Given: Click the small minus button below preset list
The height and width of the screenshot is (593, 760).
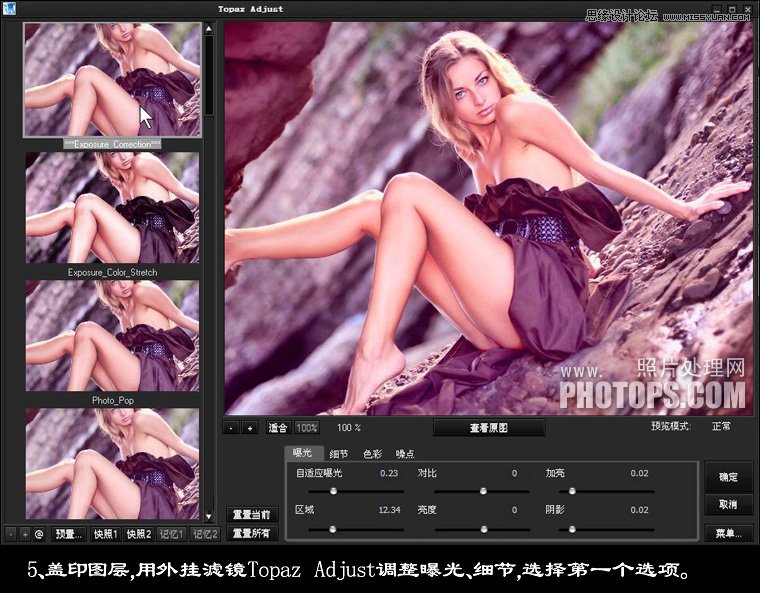Looking at the screenshot, I should click(x=11, y=534).
